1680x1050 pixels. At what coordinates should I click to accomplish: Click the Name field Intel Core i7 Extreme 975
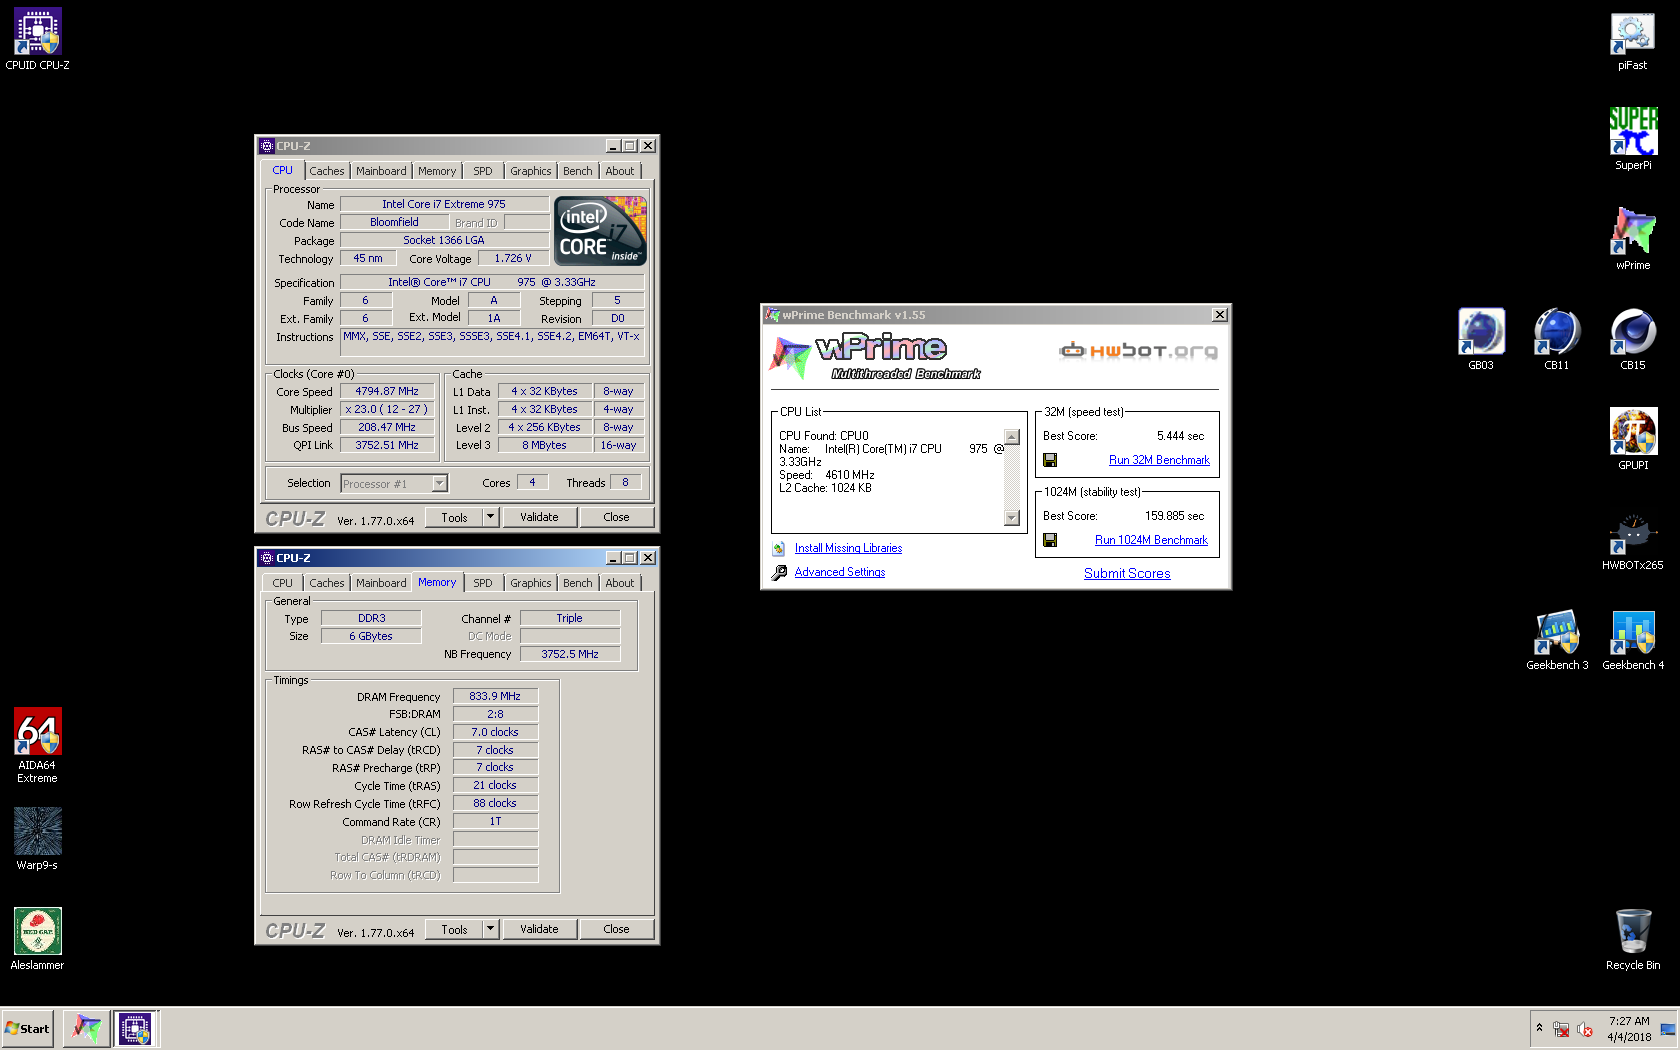click(x=444, y=204)
